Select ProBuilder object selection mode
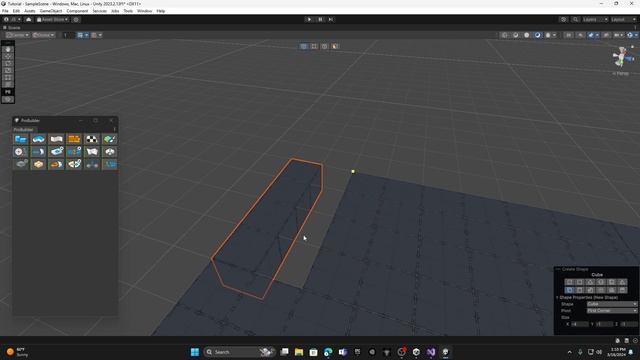This screenshot has height=360, width=640. 304,47
